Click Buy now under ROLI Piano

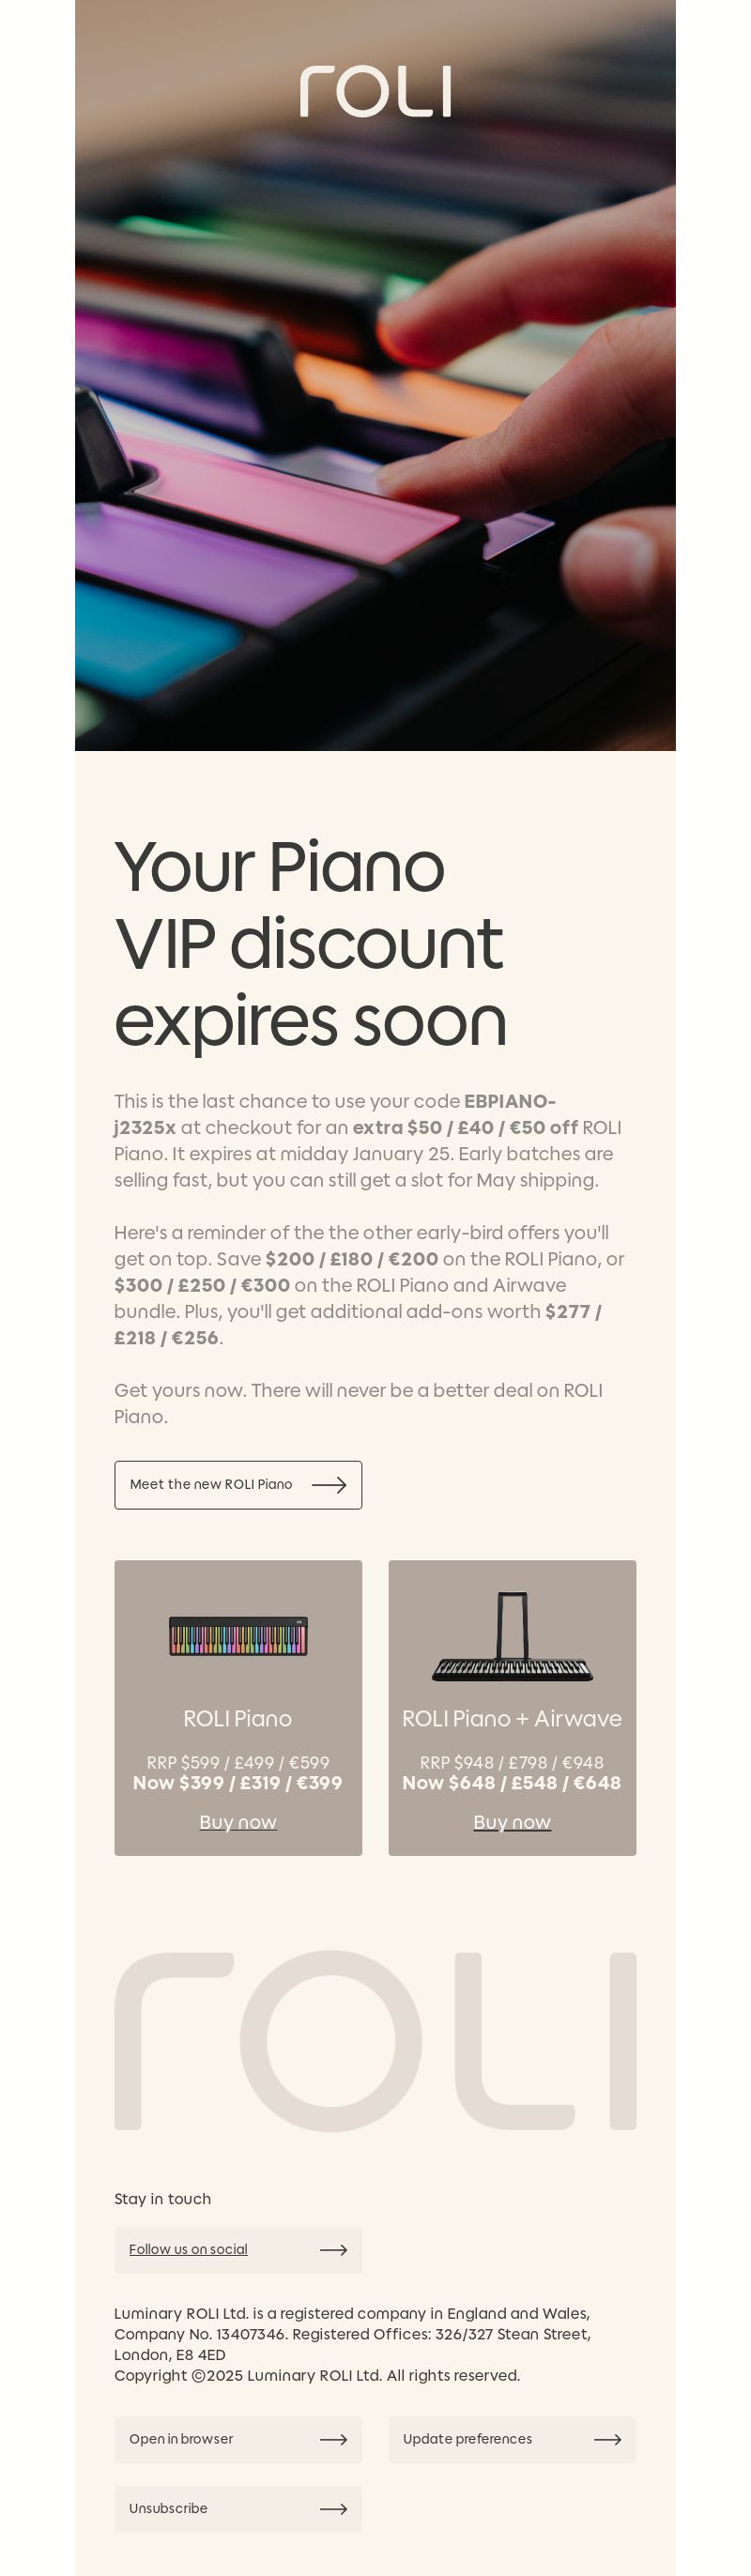[238, 1822]
